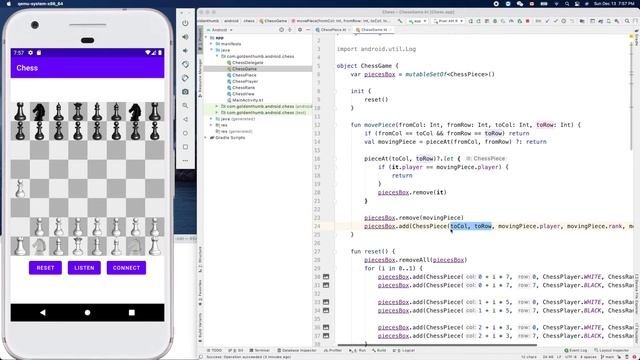Open ChessPiece in project tree
640x360 pixels.
(x=242, y=75)
